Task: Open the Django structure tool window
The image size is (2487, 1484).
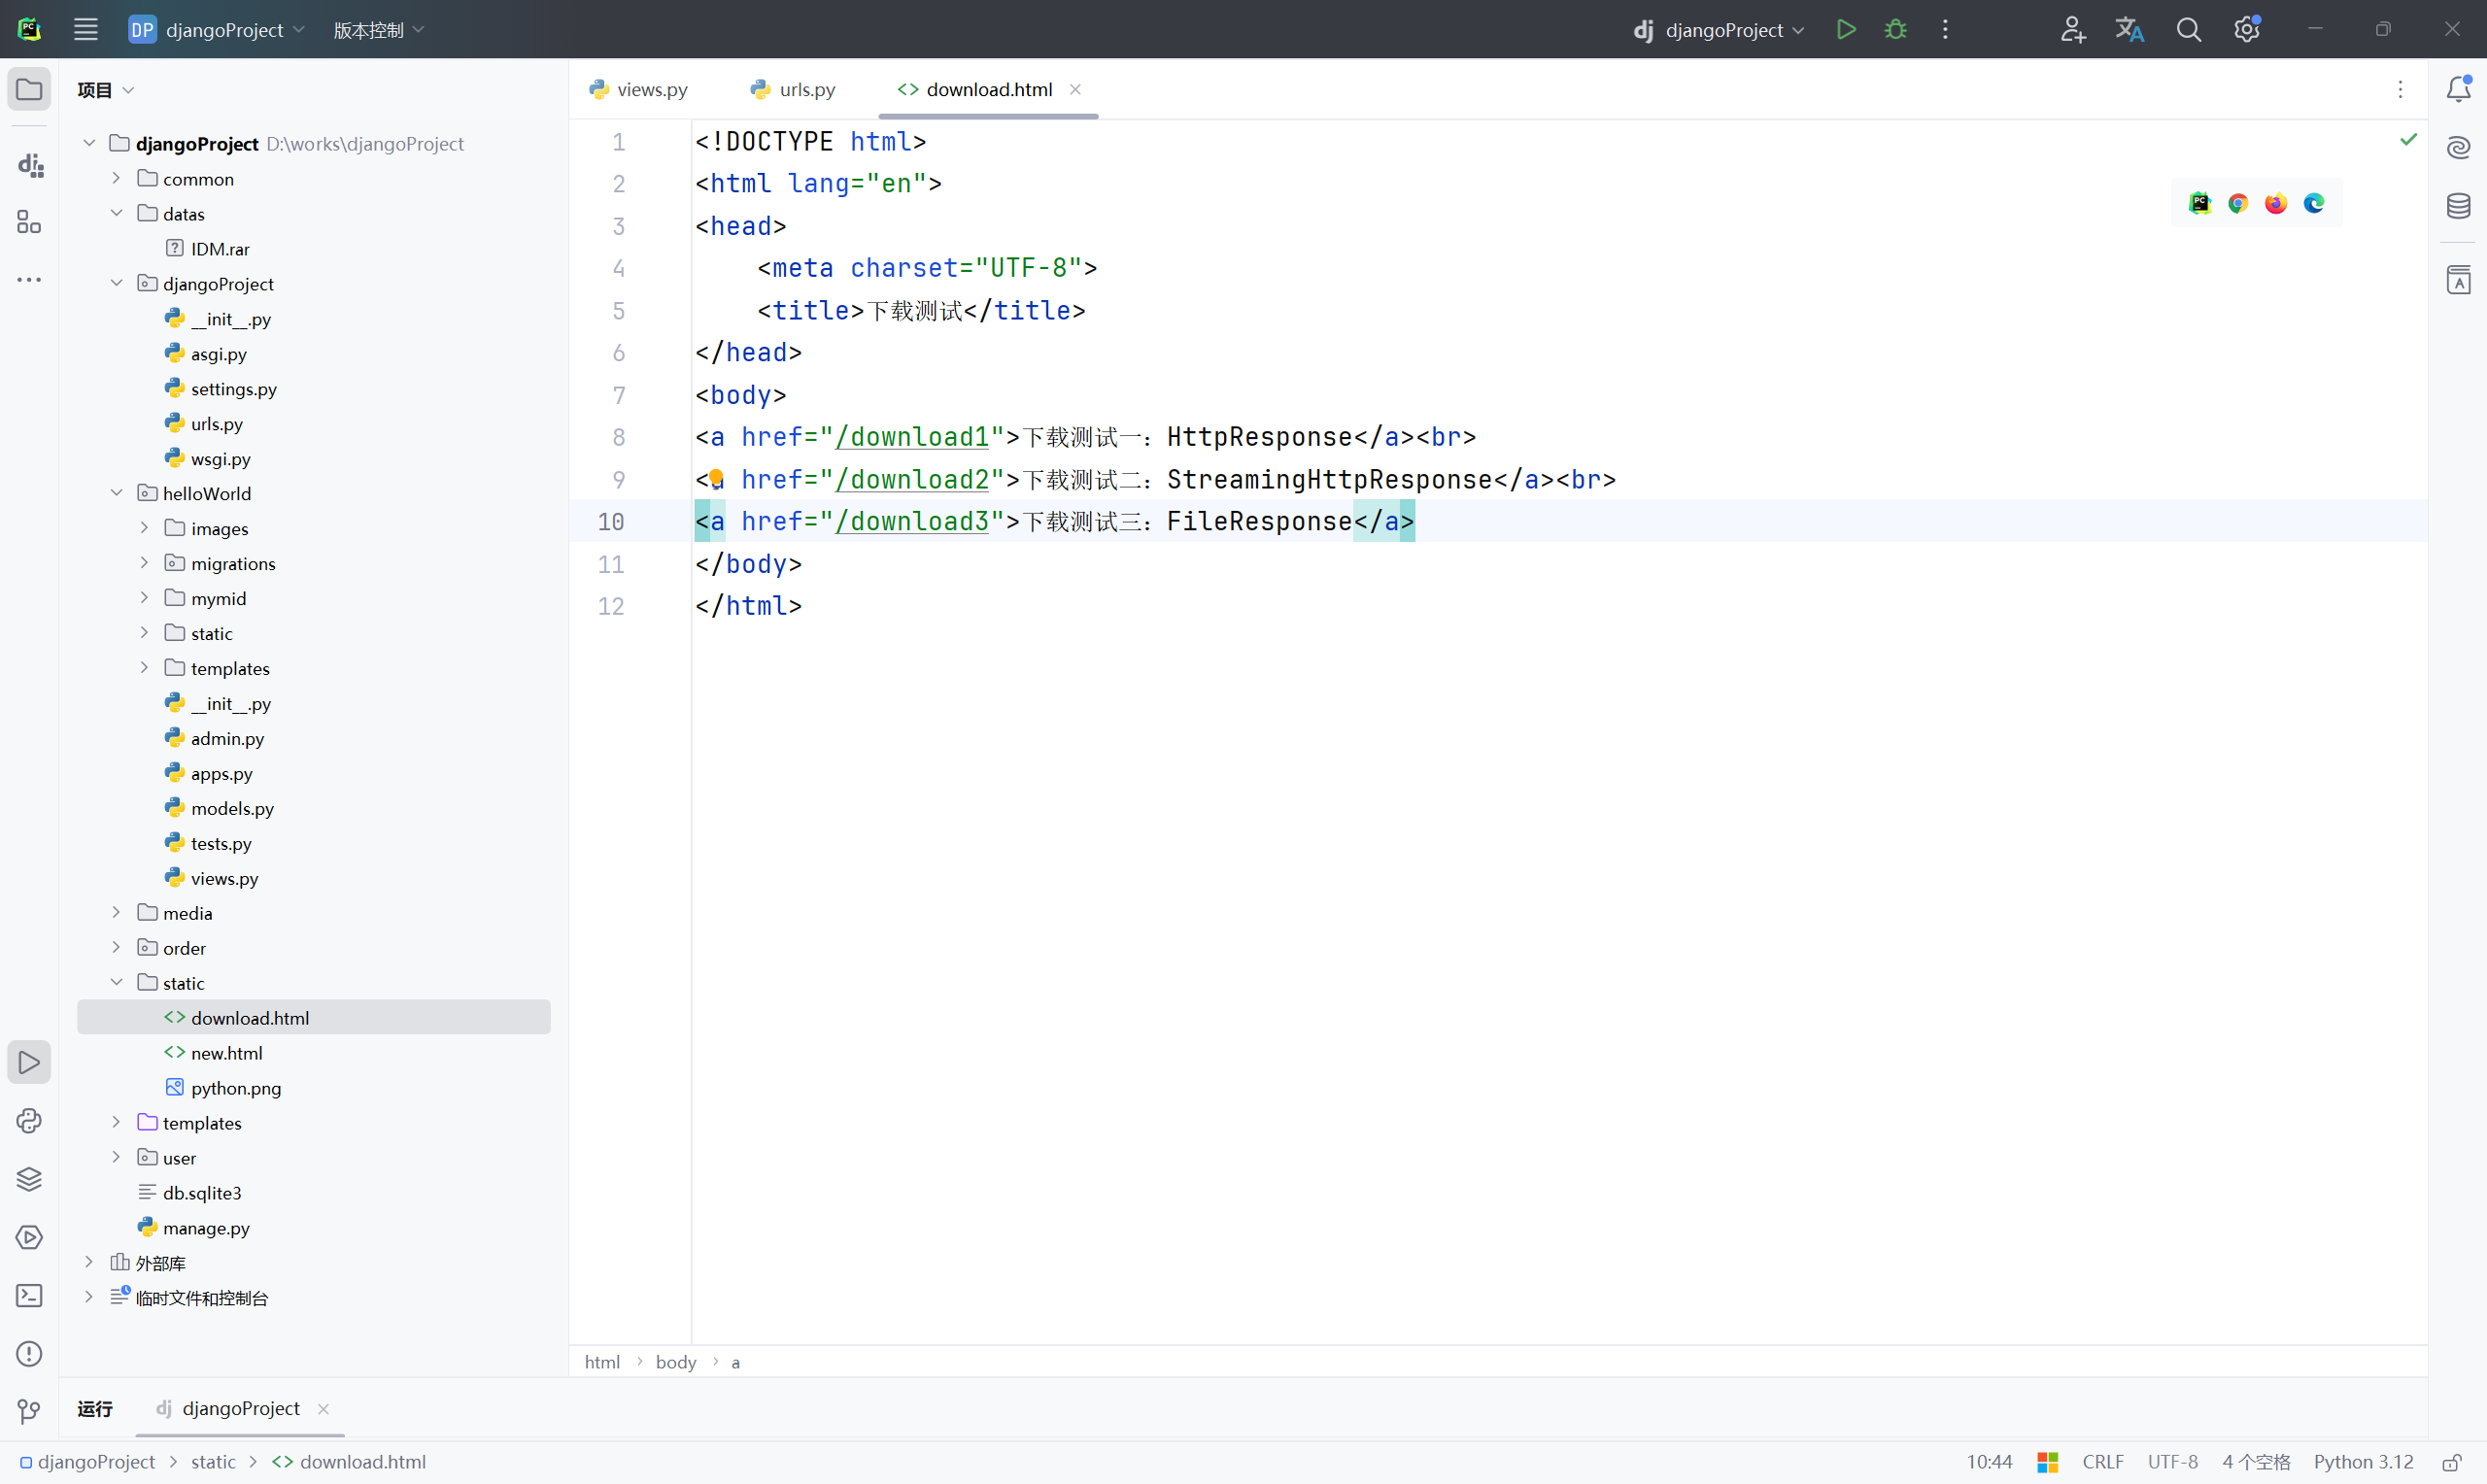Action: pos(29,165)
